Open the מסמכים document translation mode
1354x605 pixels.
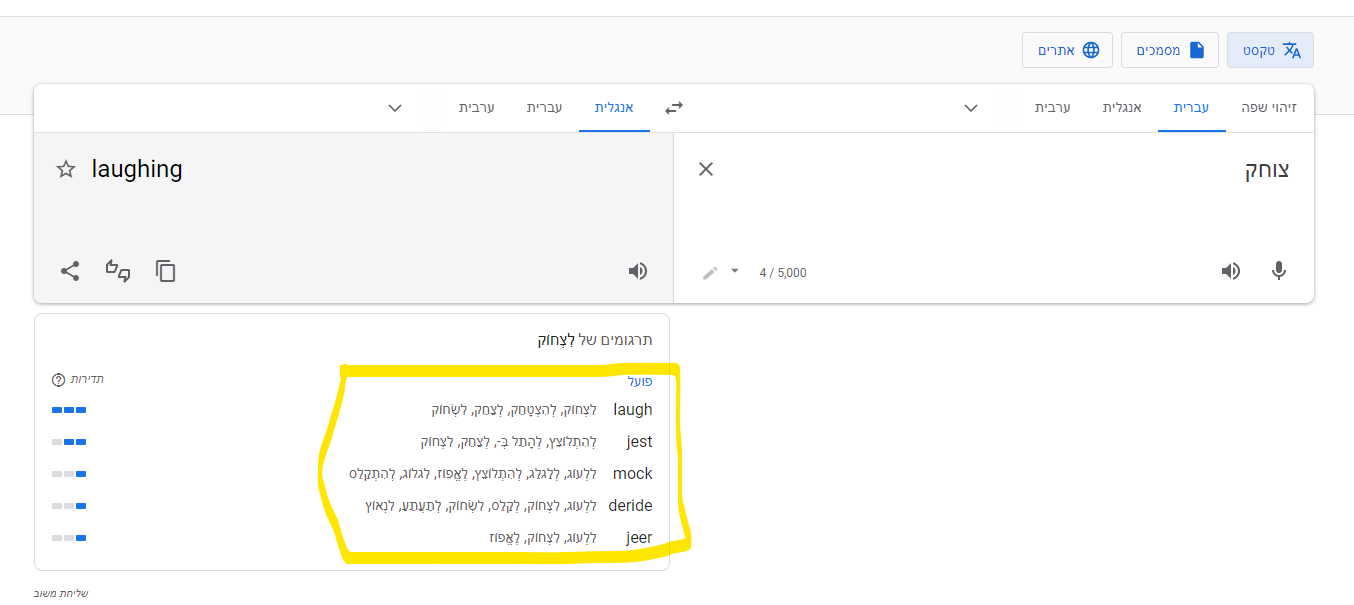(x=1169, y=49)
